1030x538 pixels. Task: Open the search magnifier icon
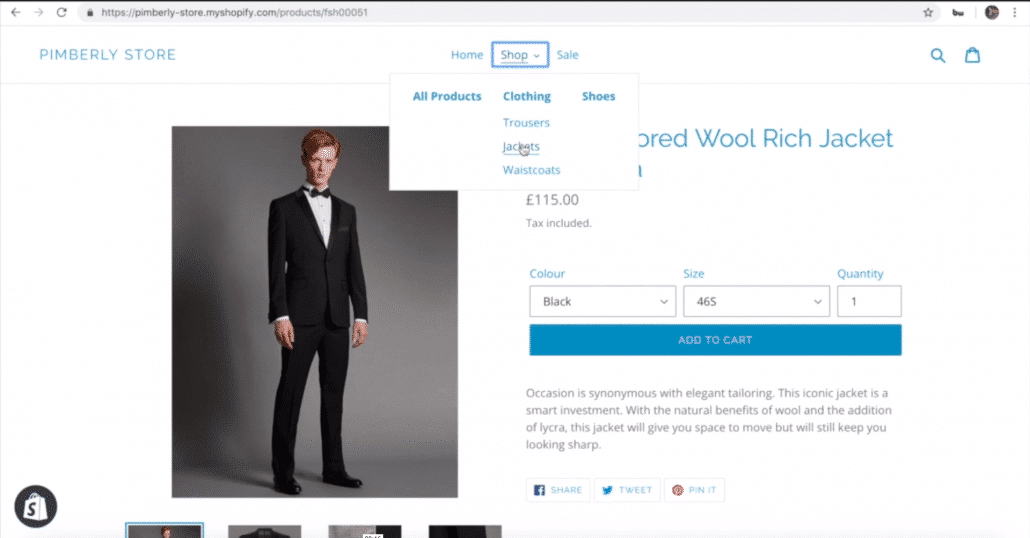(937, 55)
